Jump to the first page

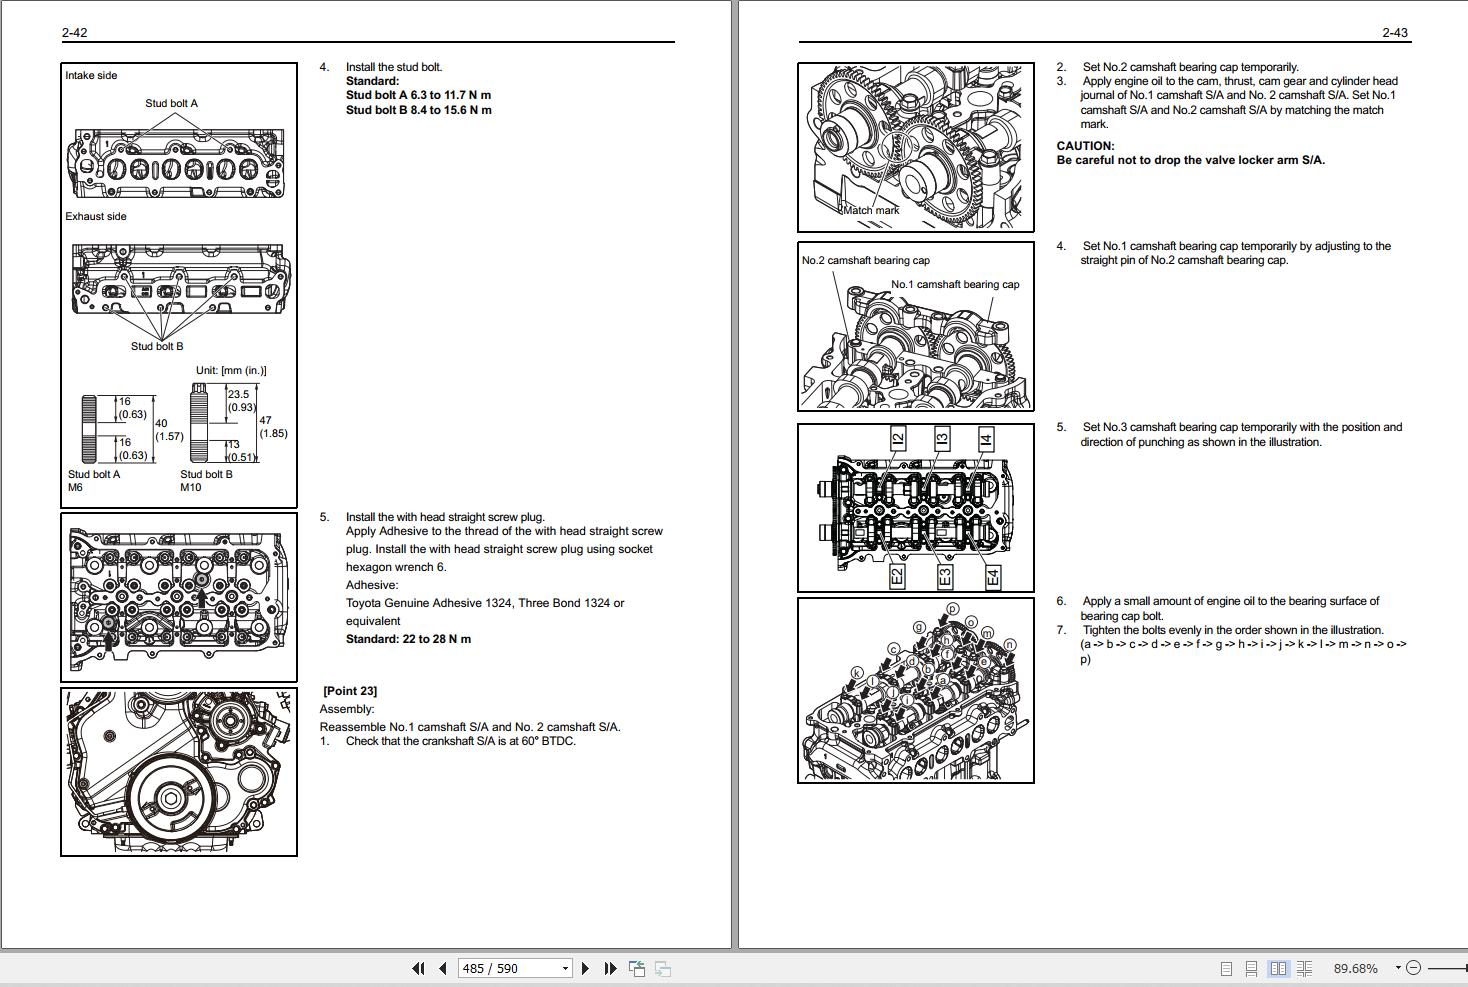click(x=418, y=968)
